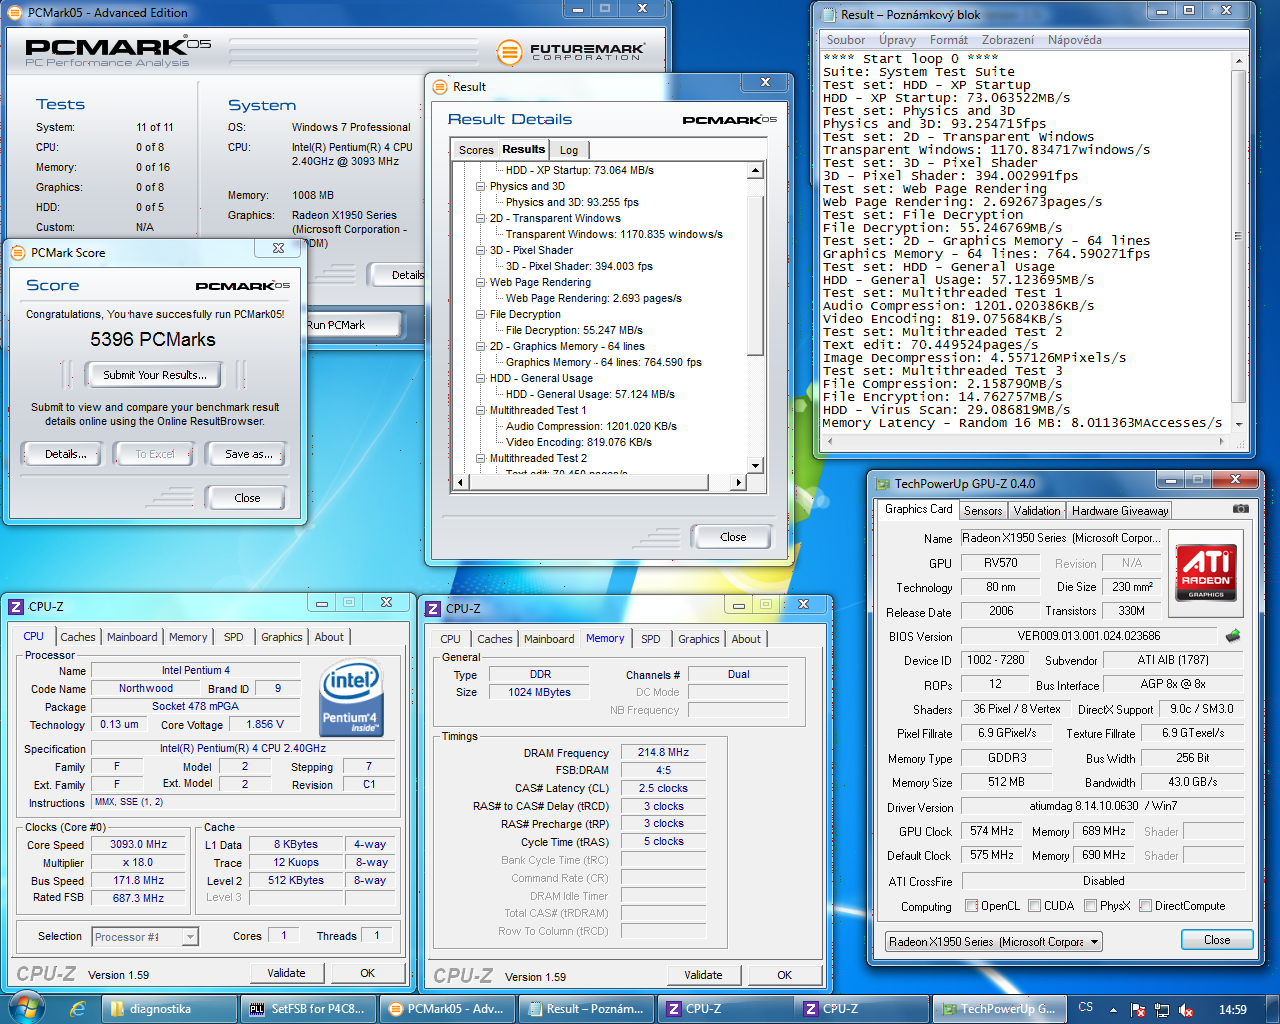This screenshot has width=1280, height=1024.
Task: Click the ATI Radeon logo in GPU-Z
Action: [1206, 572]
